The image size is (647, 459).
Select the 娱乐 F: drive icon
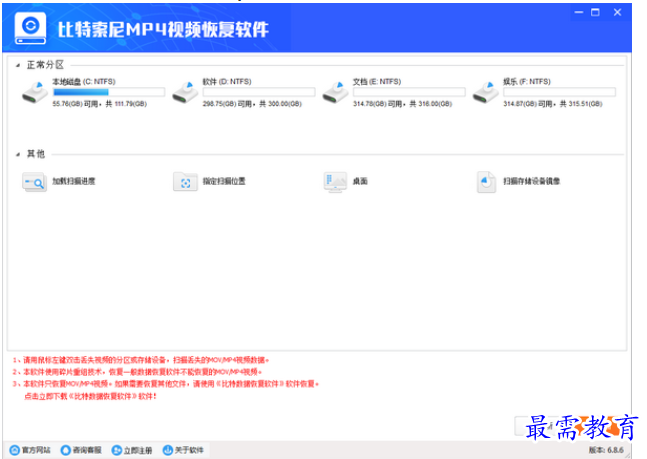coord(485,92)
